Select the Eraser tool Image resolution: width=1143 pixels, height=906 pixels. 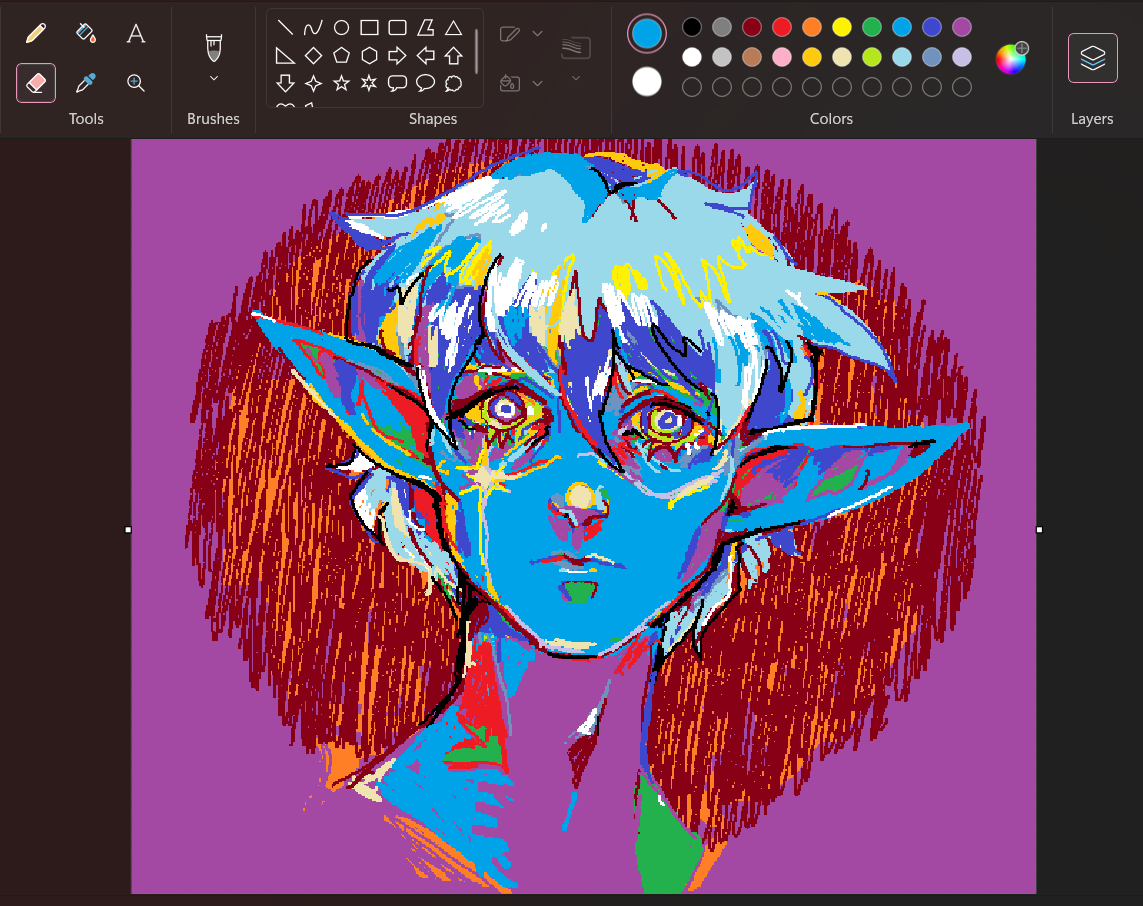tap(36, 83)
